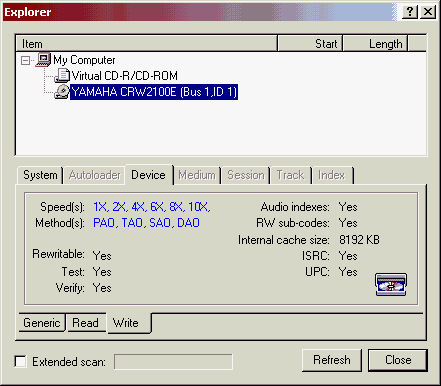Select the Device tab
This screenshot has height=386, width=441.
click(149, 175)
